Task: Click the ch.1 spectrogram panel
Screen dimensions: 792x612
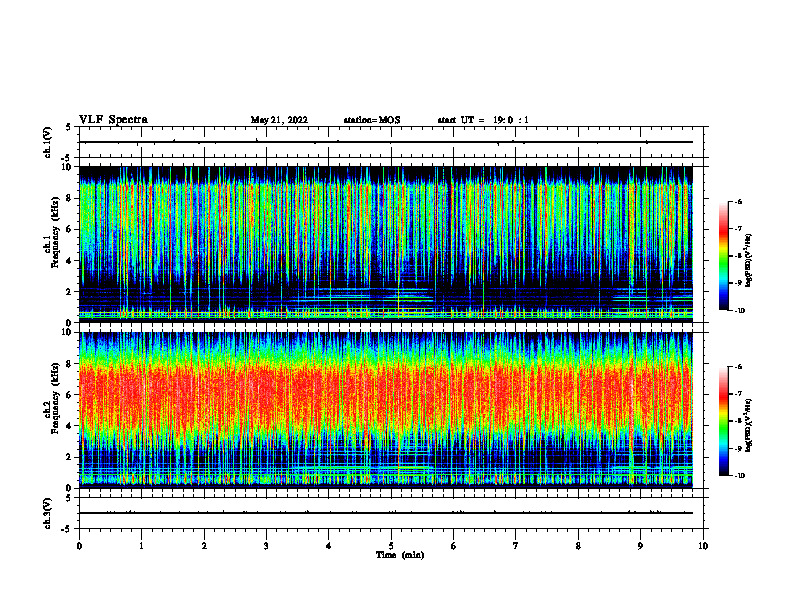Action: point(386,244)
